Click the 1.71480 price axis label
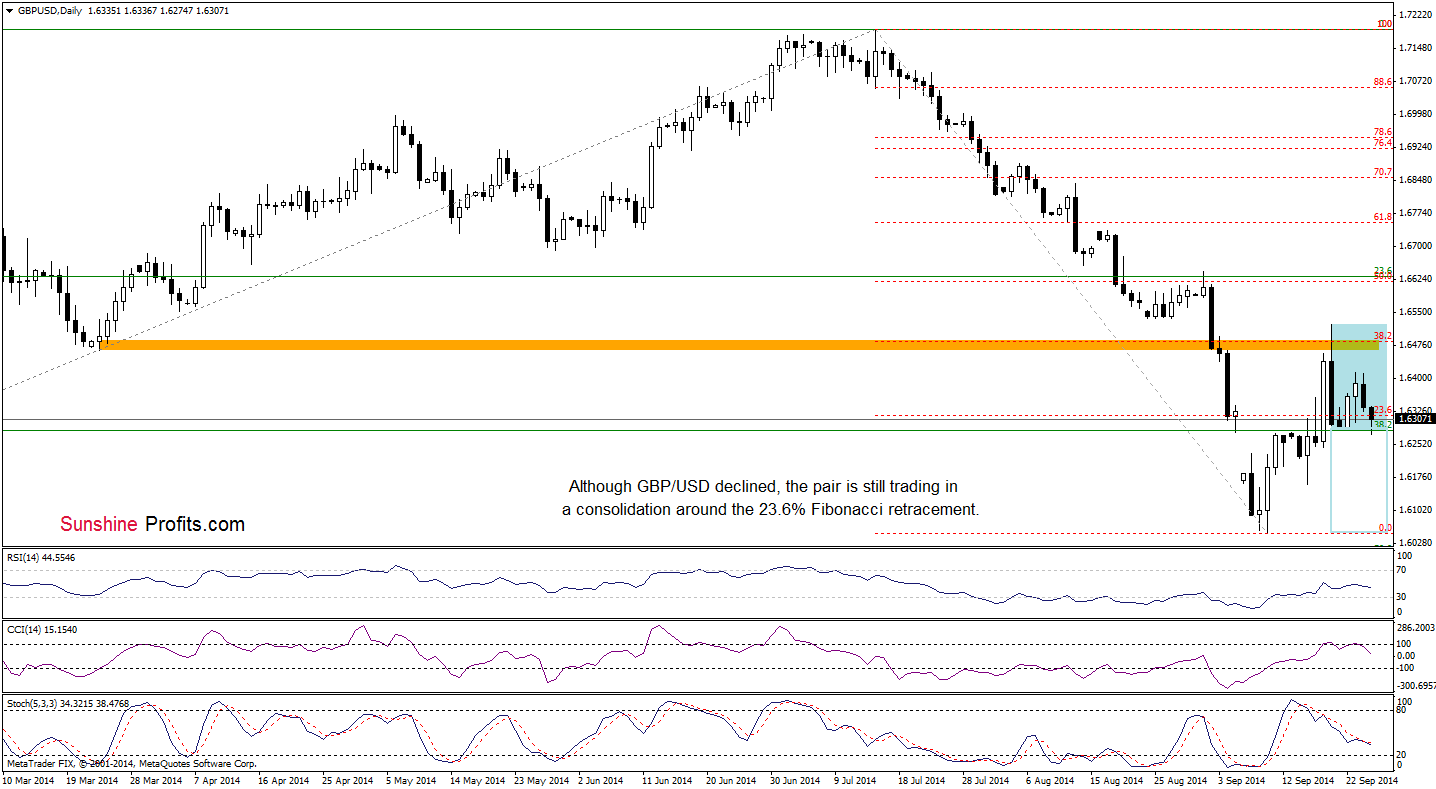1436x789 pixels. coord(1416,48)
